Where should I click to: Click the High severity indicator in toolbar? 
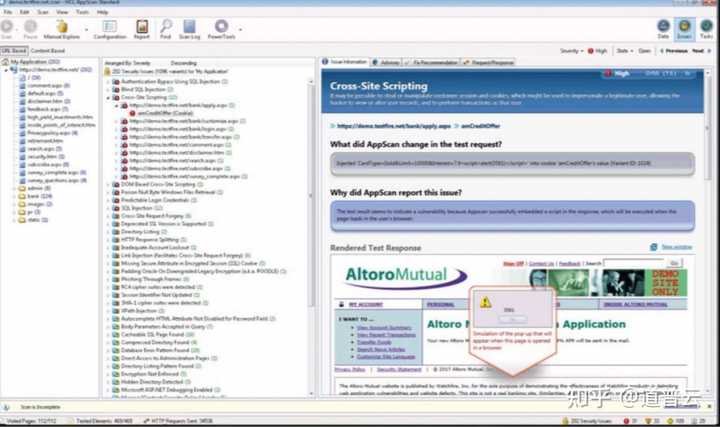point(597,51)
